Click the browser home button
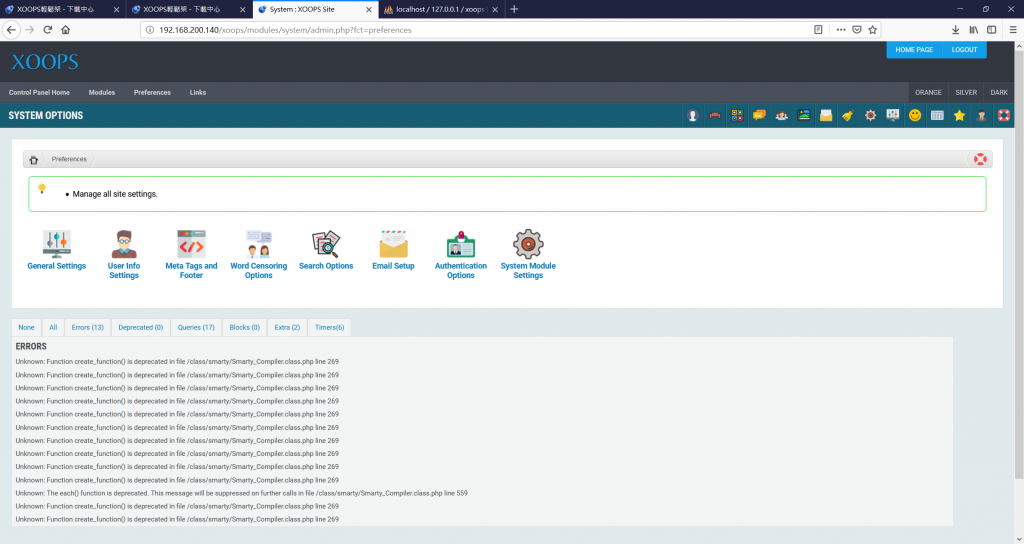The image size is (1024, 544). coord(65,30)
